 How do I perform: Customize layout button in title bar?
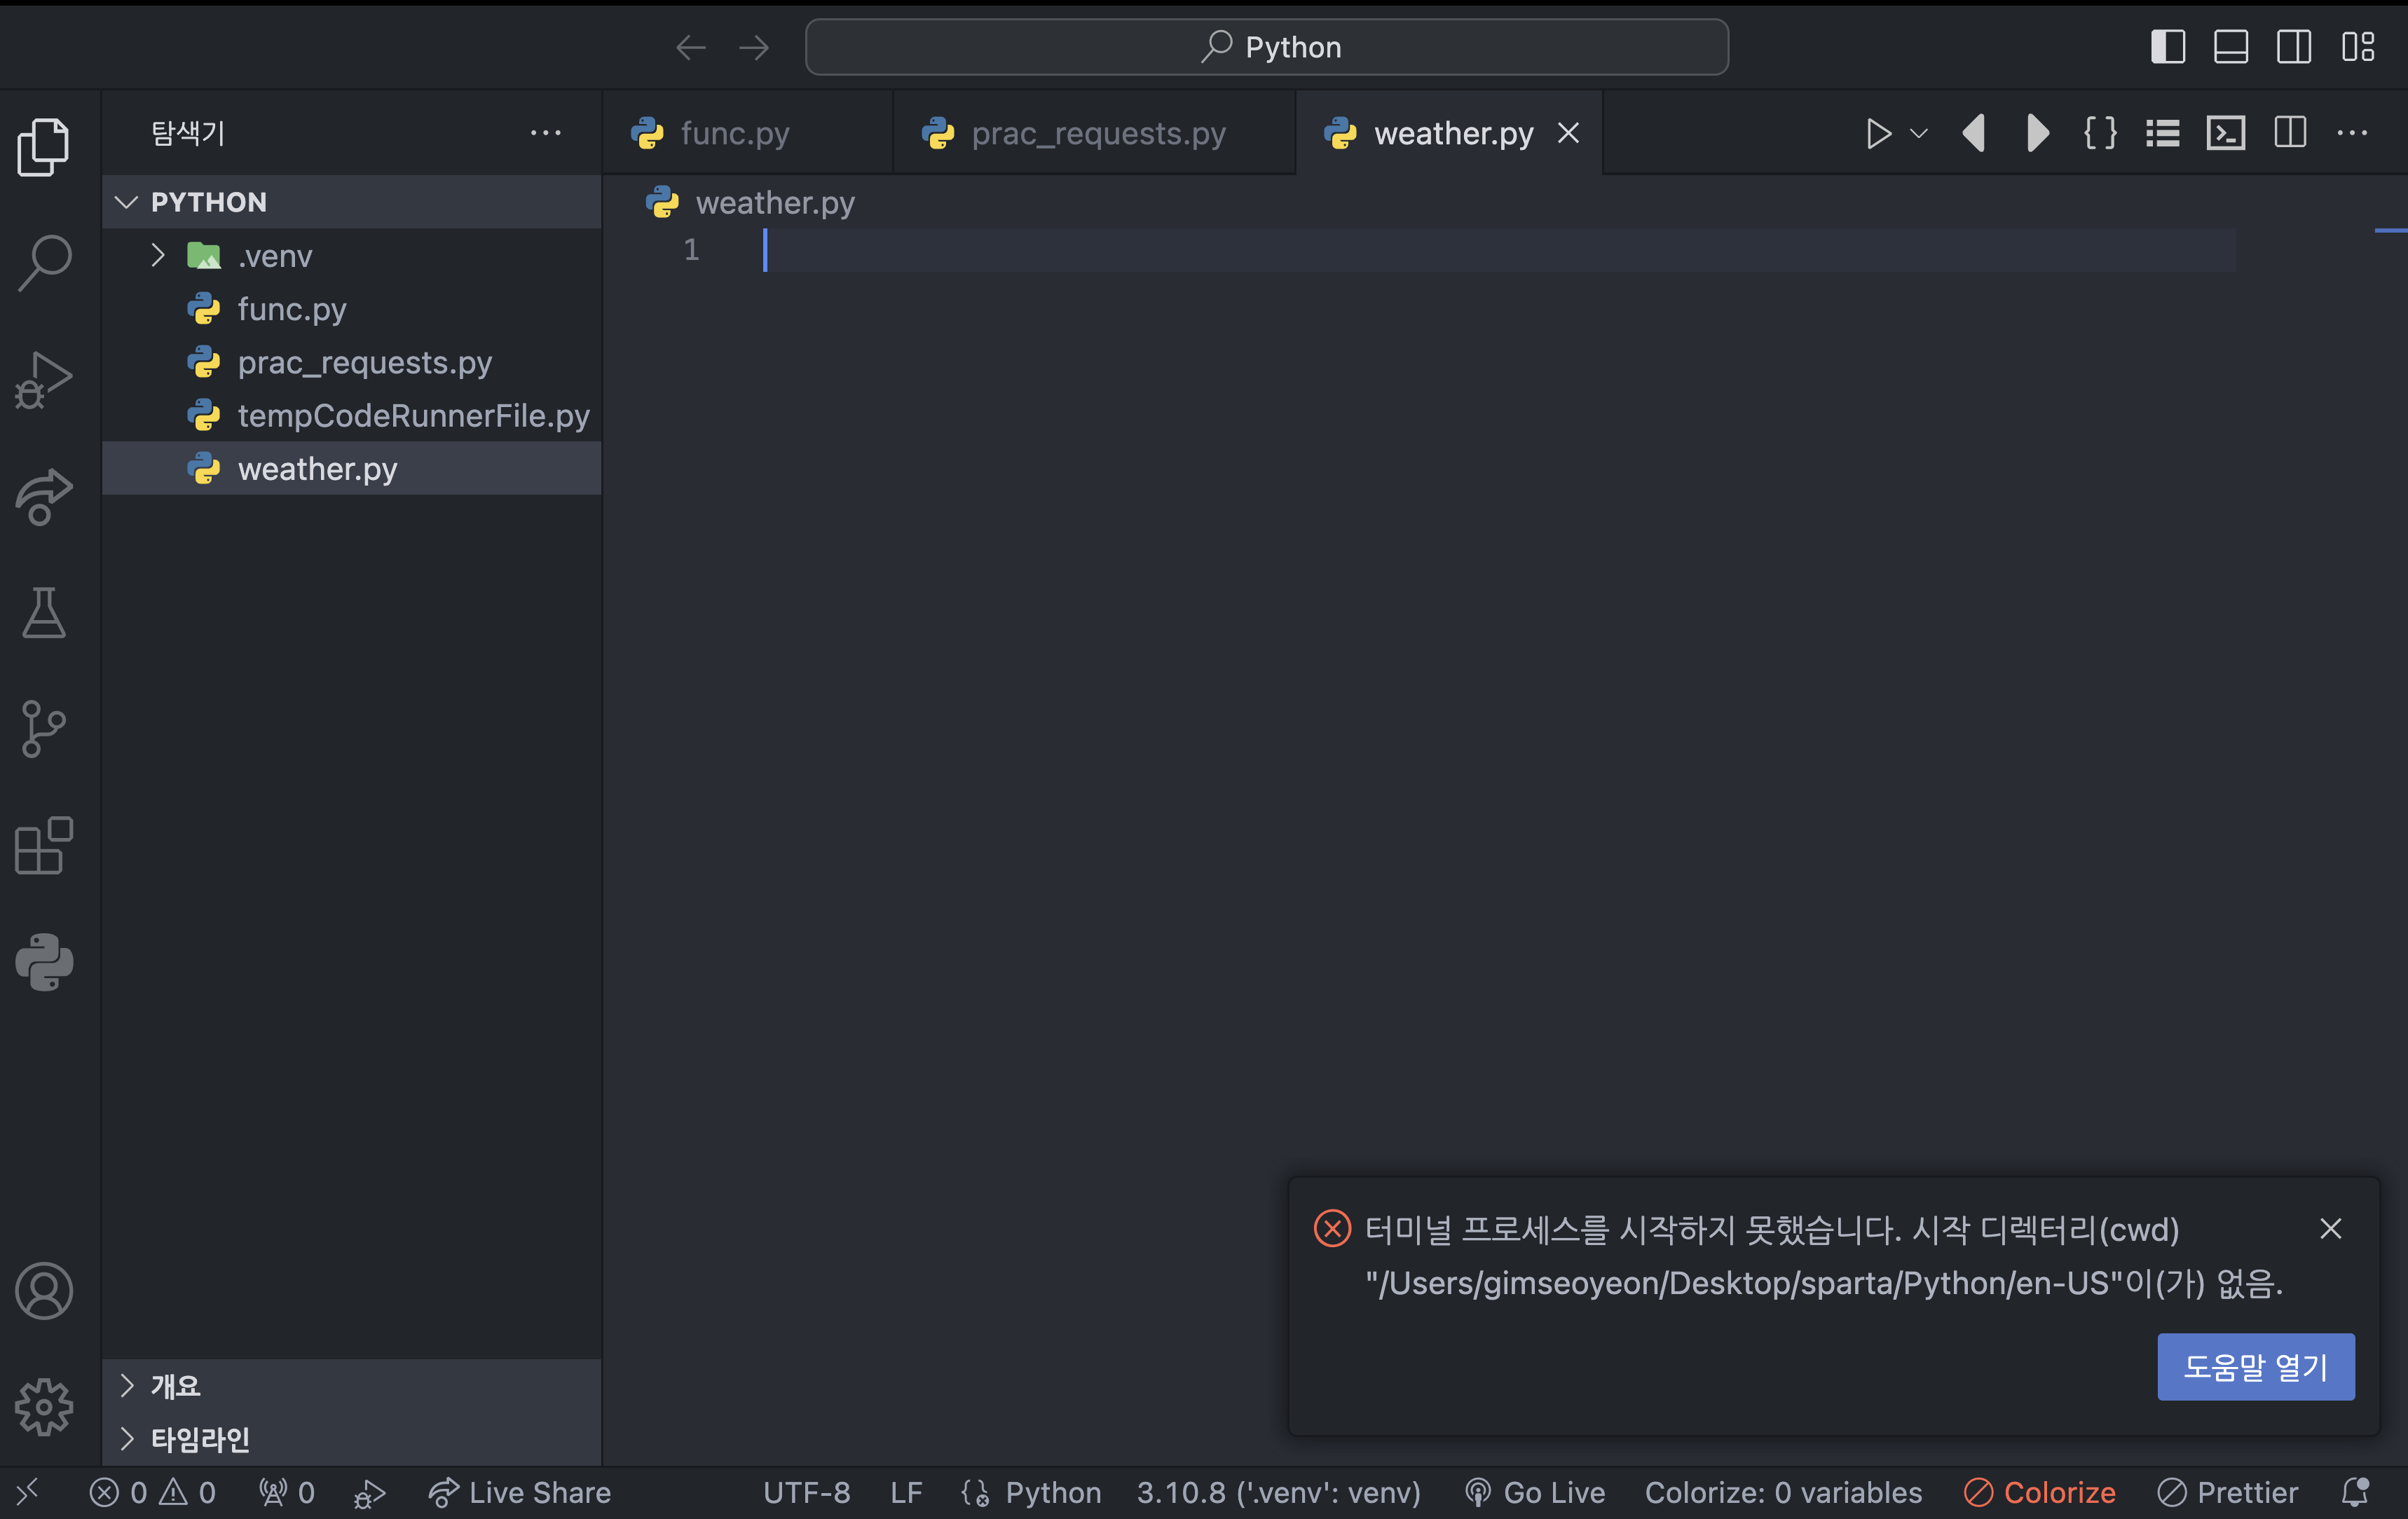[x=2357, y=47]
